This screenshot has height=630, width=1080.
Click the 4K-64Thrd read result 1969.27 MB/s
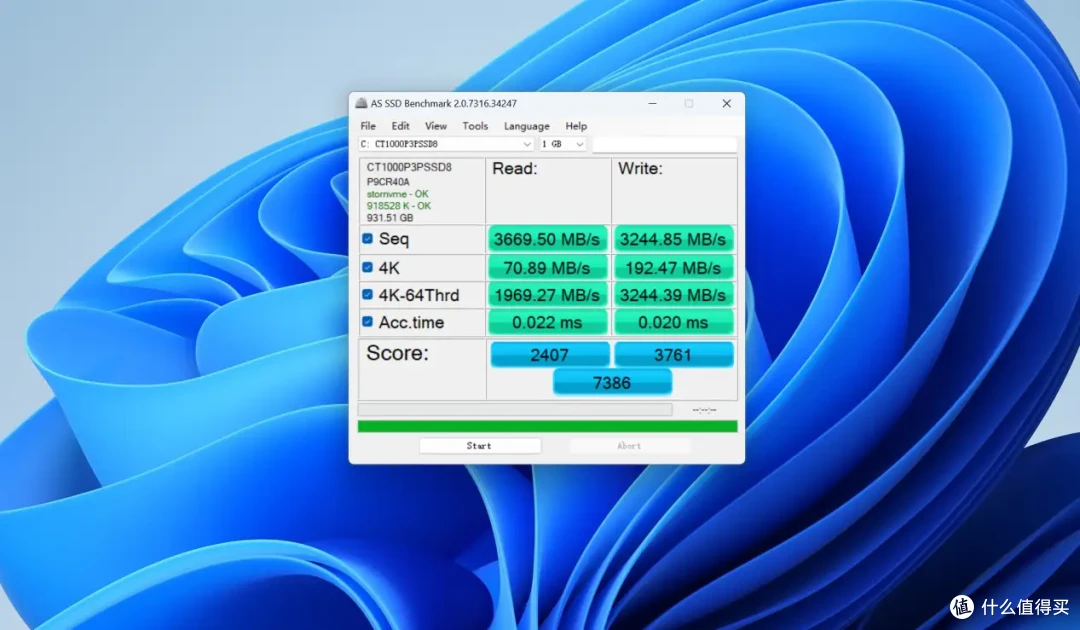click(x=547, y=295)
